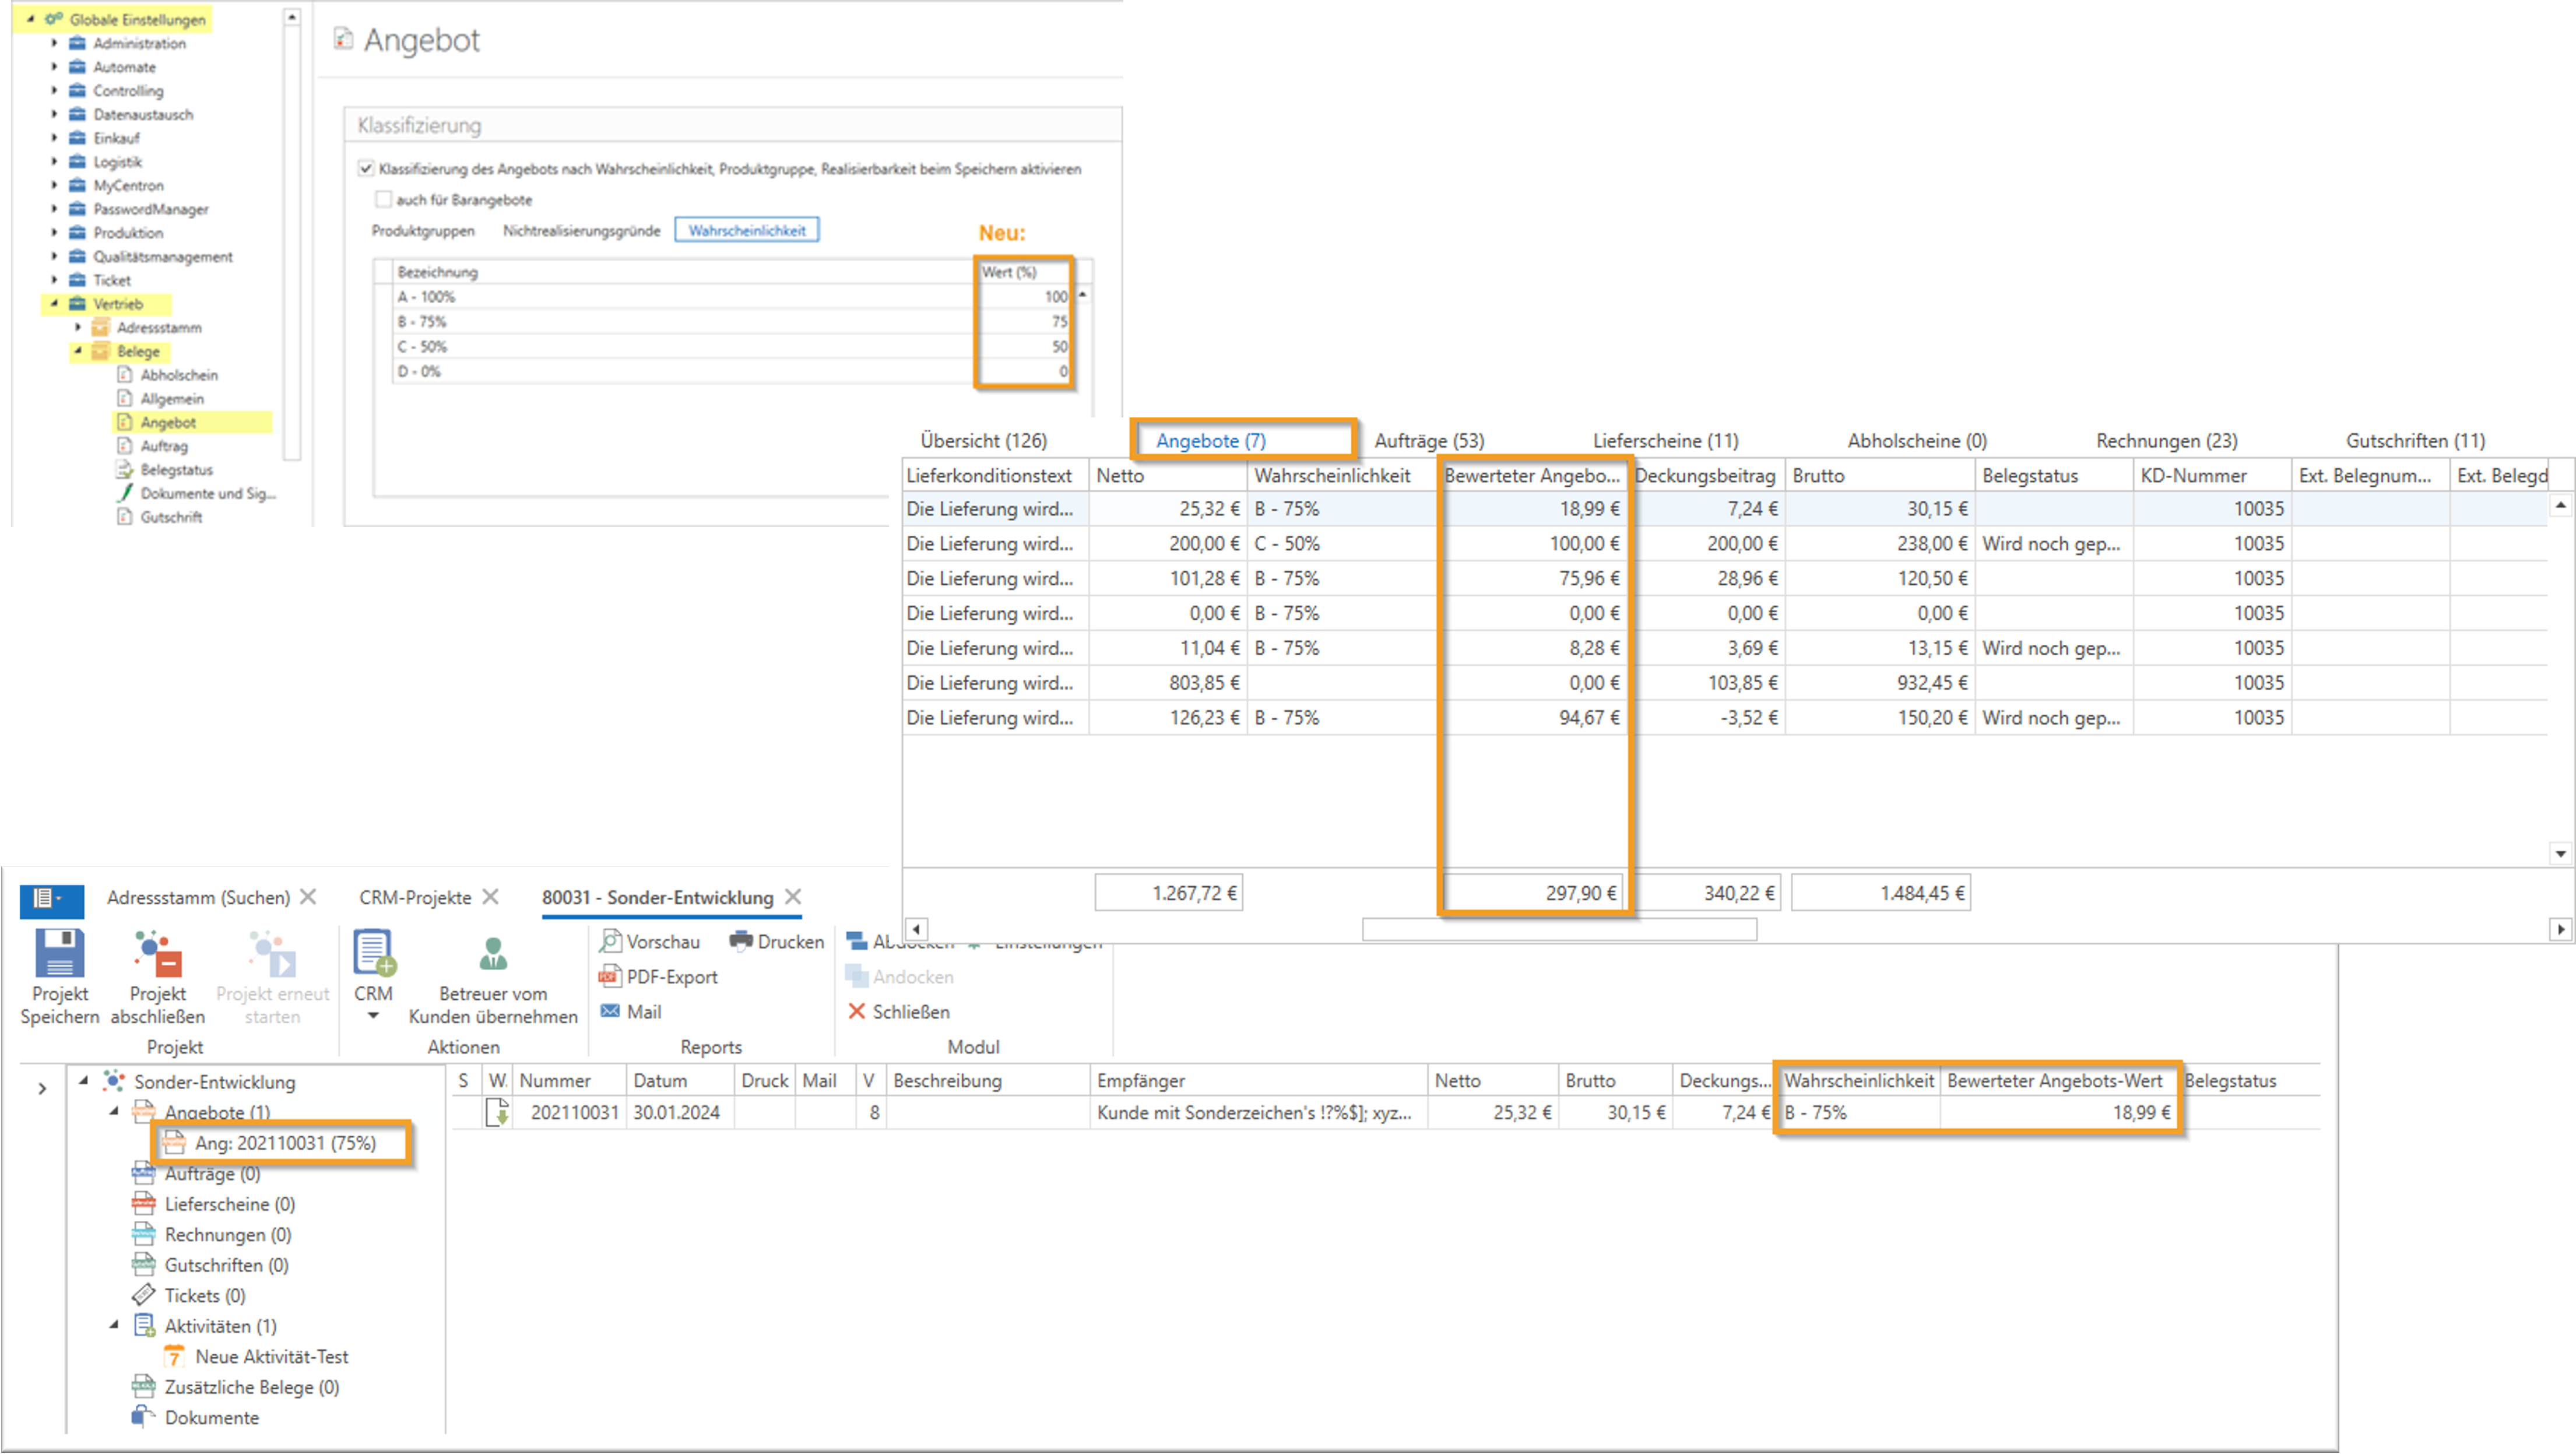
Task: Click Betreuer vom Kunden übernehmen icon
Action: (x=493, y=953)
